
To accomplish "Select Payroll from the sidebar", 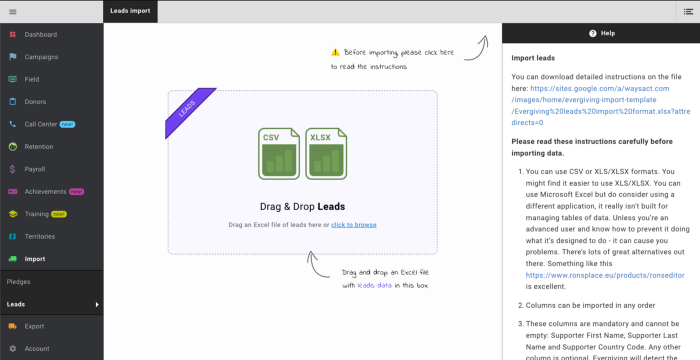I will point(35,169).
